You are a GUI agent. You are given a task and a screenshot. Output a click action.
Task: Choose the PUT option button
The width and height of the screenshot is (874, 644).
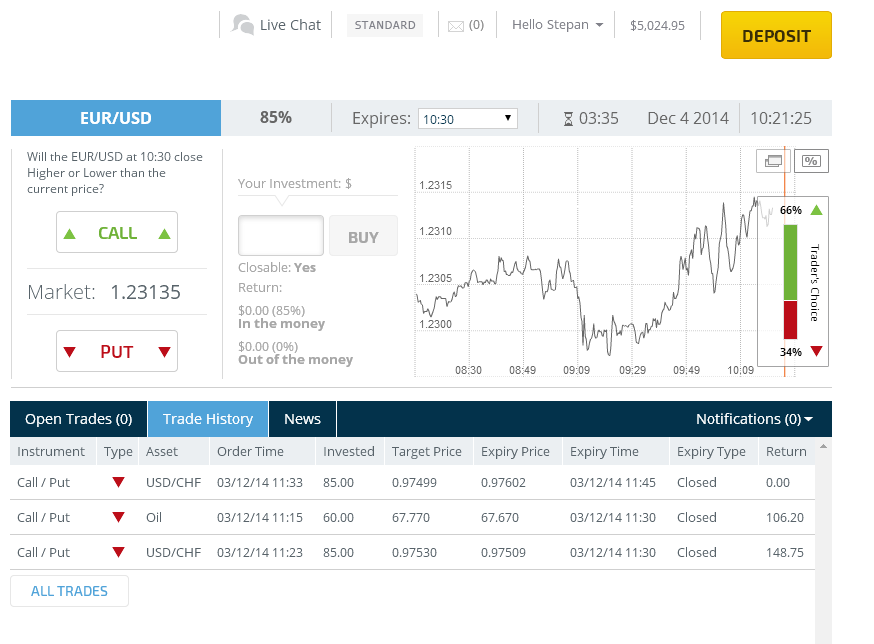[x=117, y=352]
